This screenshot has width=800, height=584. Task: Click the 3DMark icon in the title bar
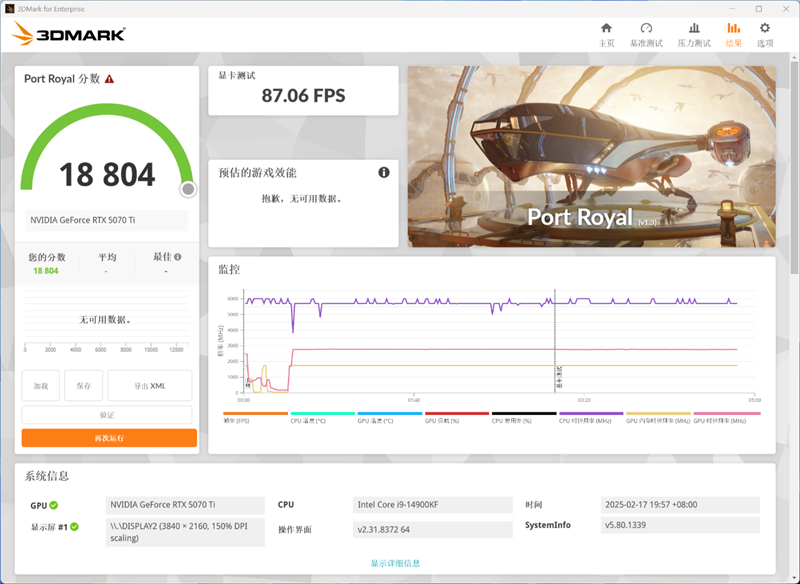coord(9,8)
